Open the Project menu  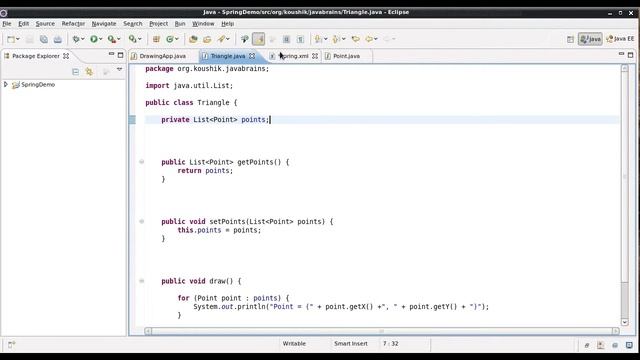pyautogui.click(x=158, y=24)
